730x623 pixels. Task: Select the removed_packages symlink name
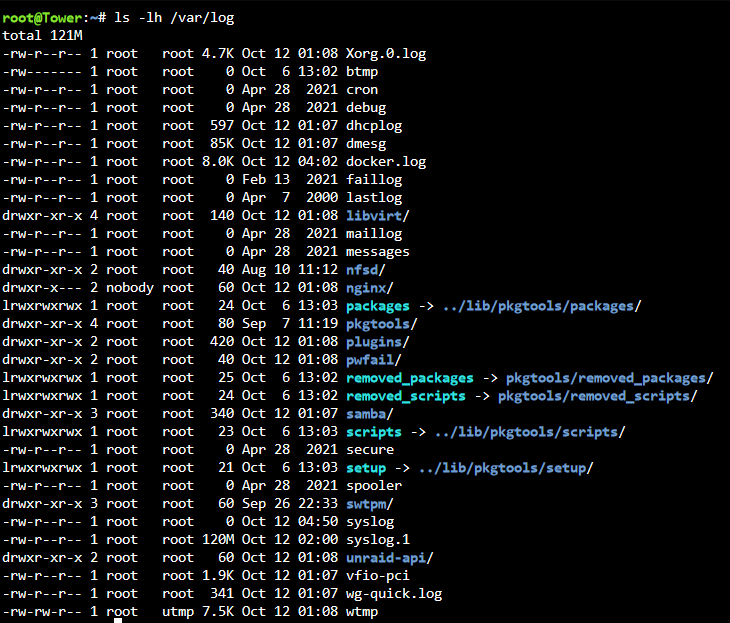pyautogui.click(x=410, y=378)
